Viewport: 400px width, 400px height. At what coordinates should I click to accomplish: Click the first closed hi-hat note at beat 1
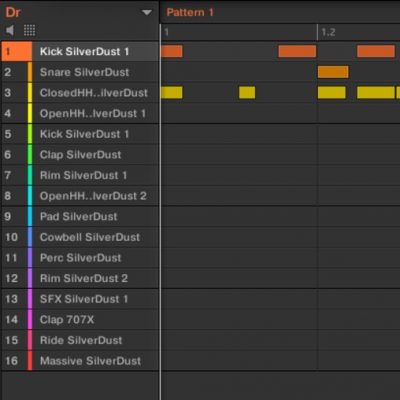(172, 93)
